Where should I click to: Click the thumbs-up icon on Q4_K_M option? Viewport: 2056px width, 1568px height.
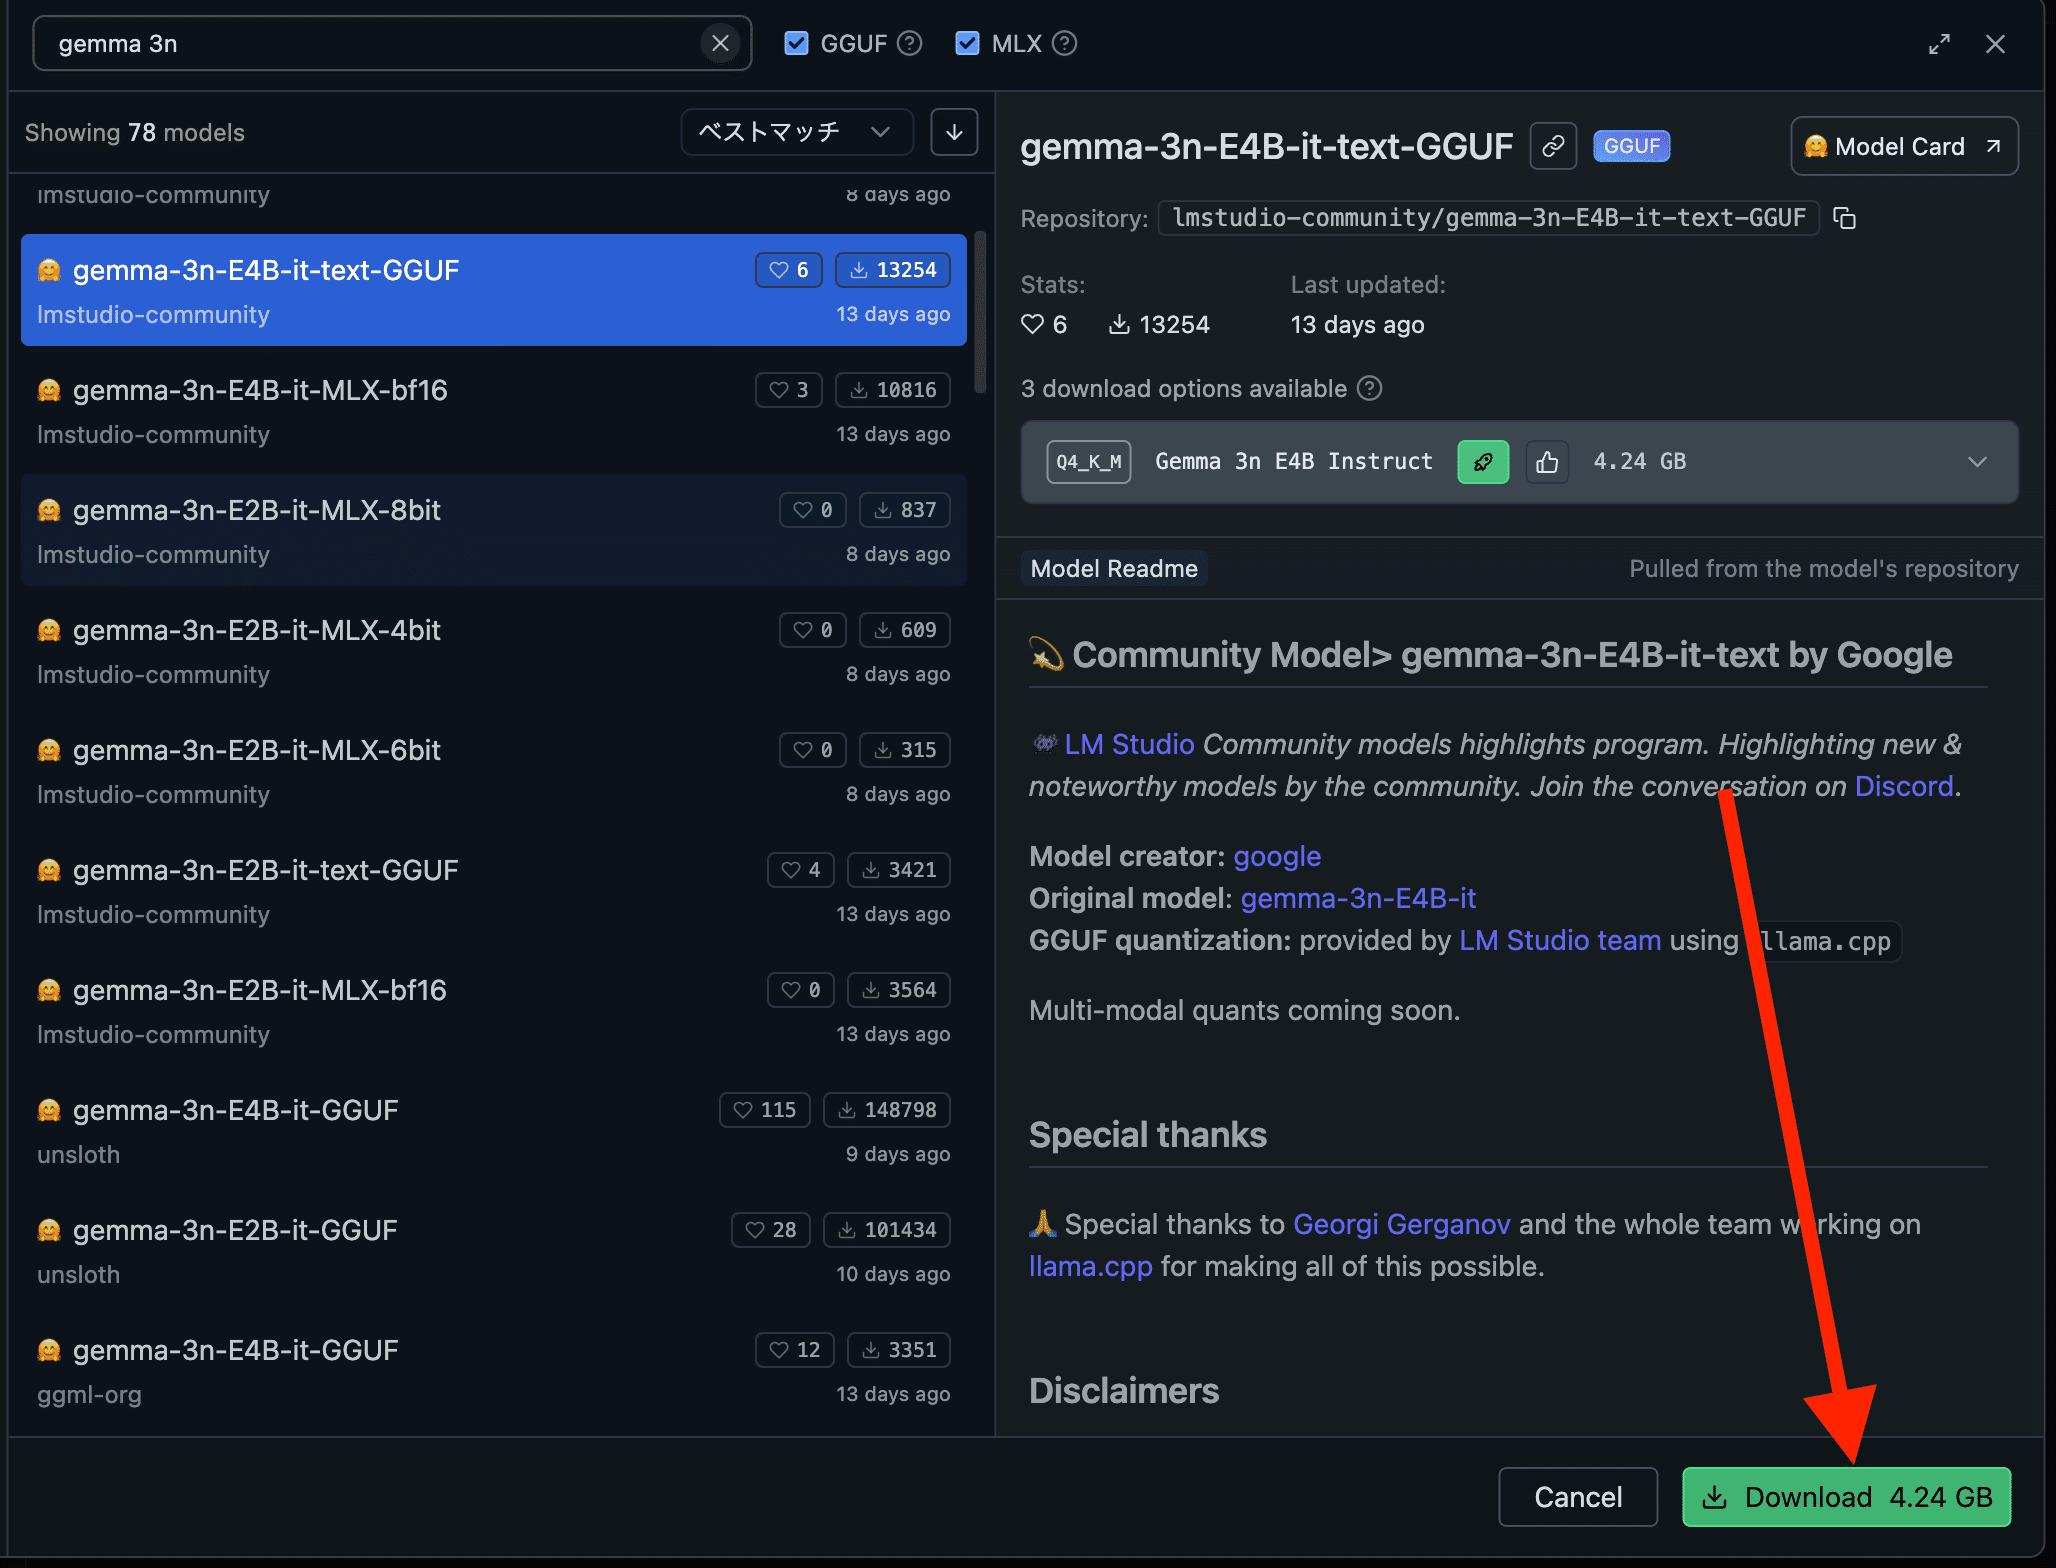pyautogui.click(x=1547, y=462)
